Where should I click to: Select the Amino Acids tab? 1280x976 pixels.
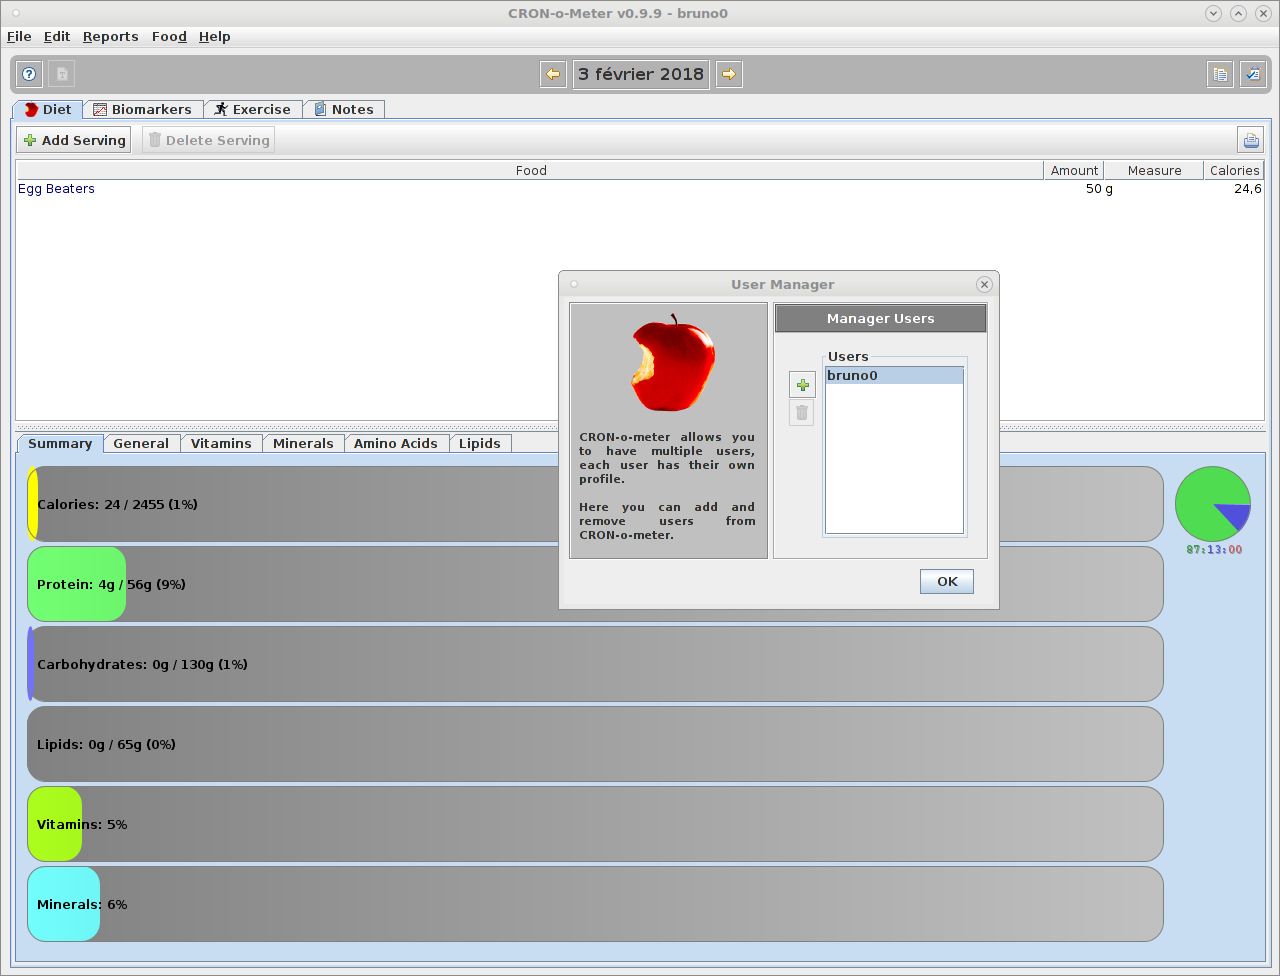(x=396, y=443)
